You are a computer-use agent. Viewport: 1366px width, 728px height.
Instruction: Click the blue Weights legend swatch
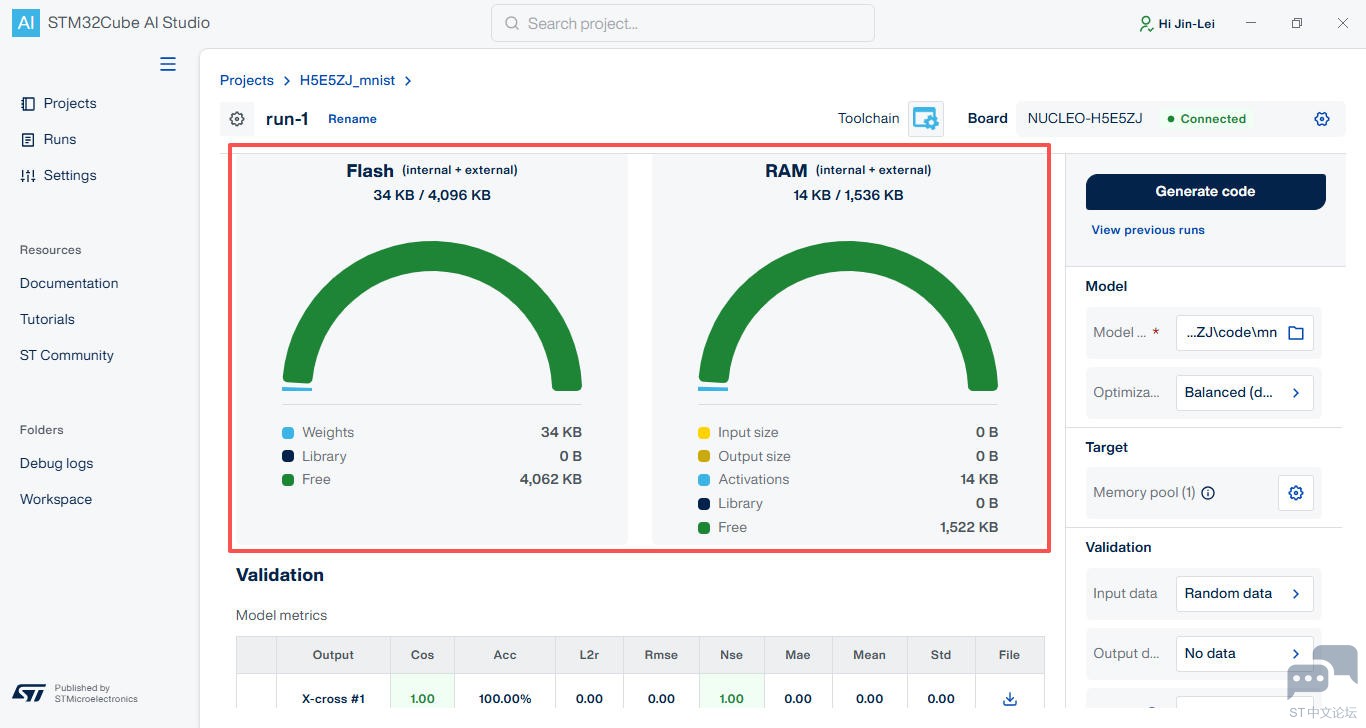point(288,433)
